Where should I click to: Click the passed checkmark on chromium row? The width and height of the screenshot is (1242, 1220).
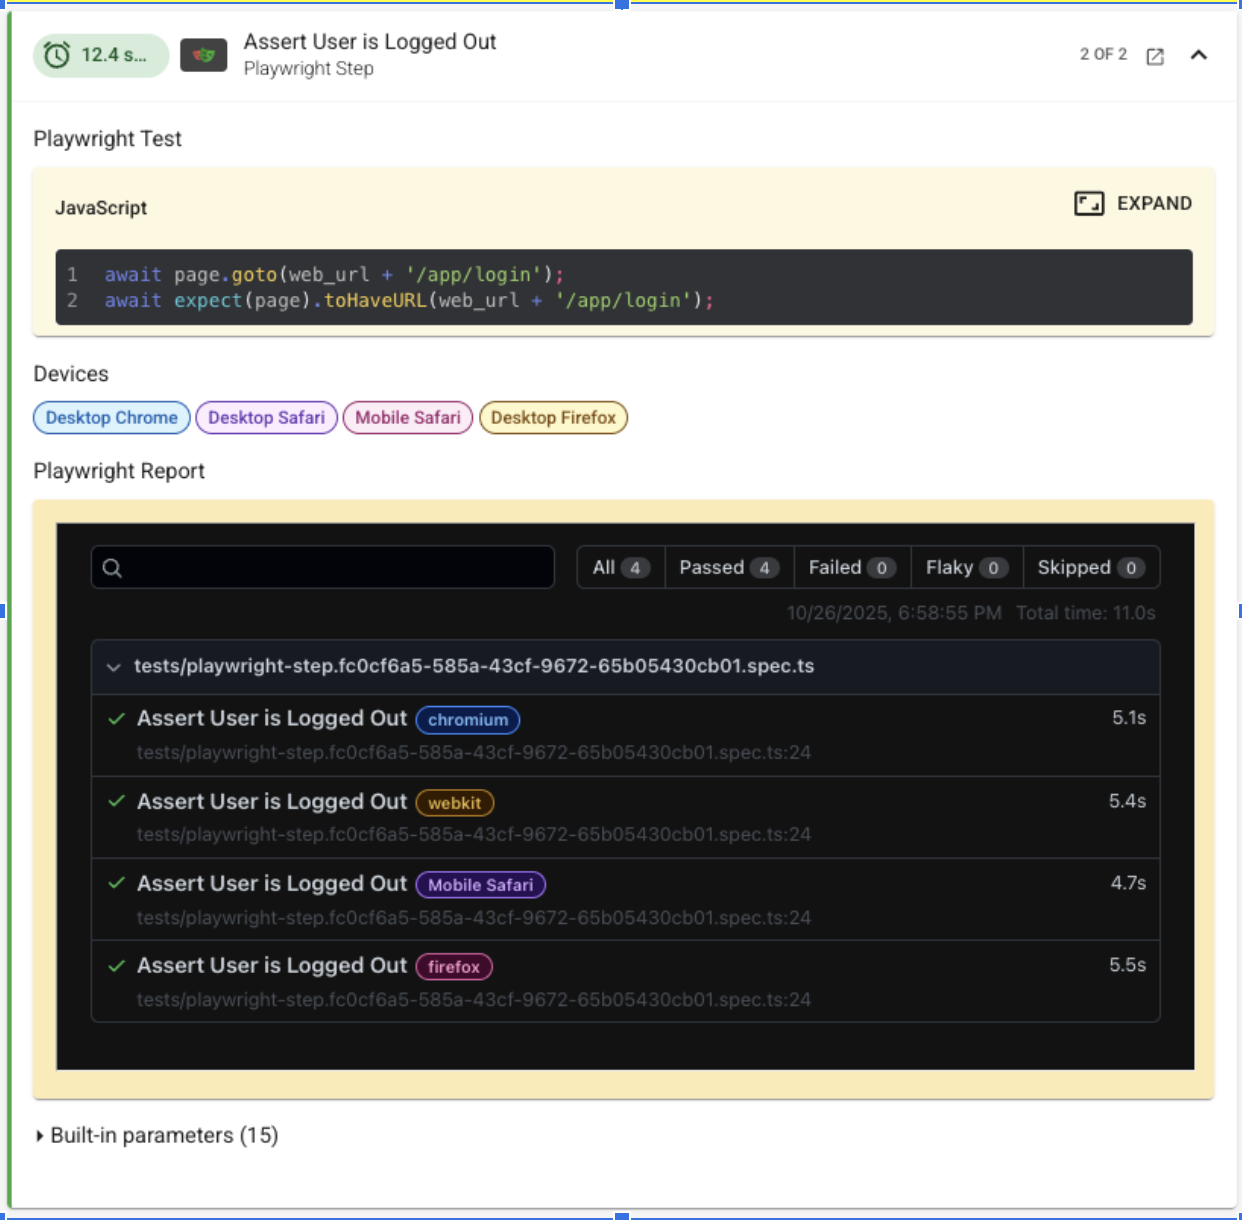click(x=117, y=719)
